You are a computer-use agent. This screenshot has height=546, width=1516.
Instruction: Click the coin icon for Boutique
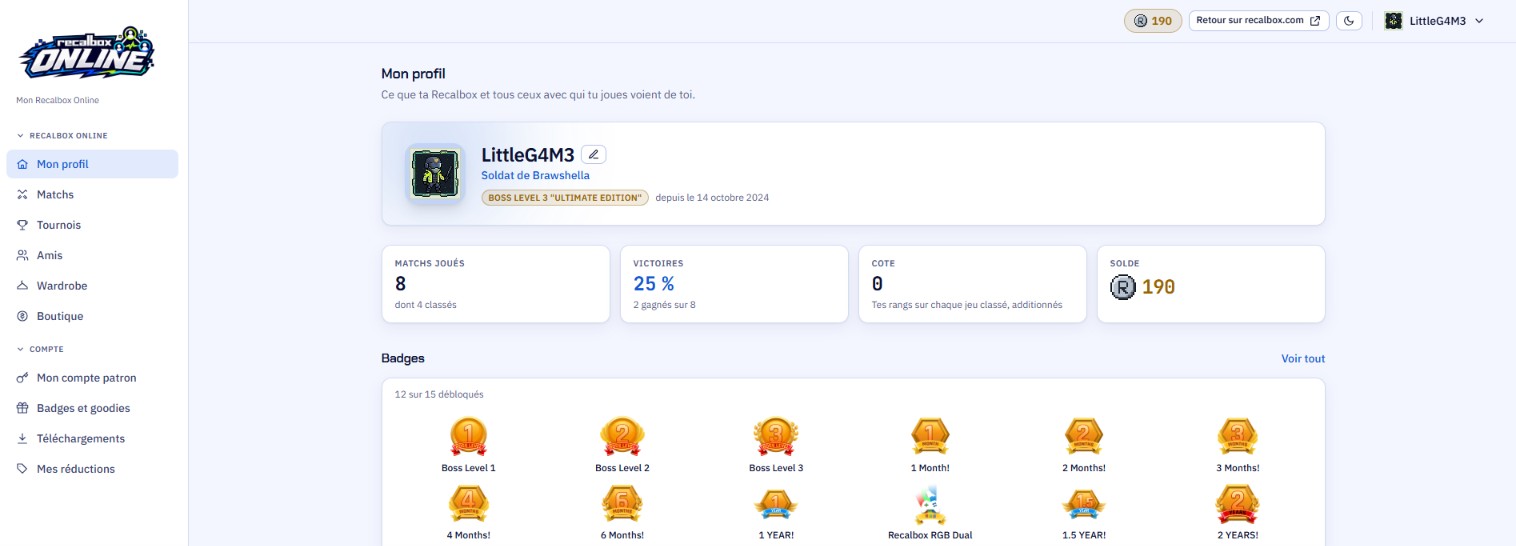(23, 316)
